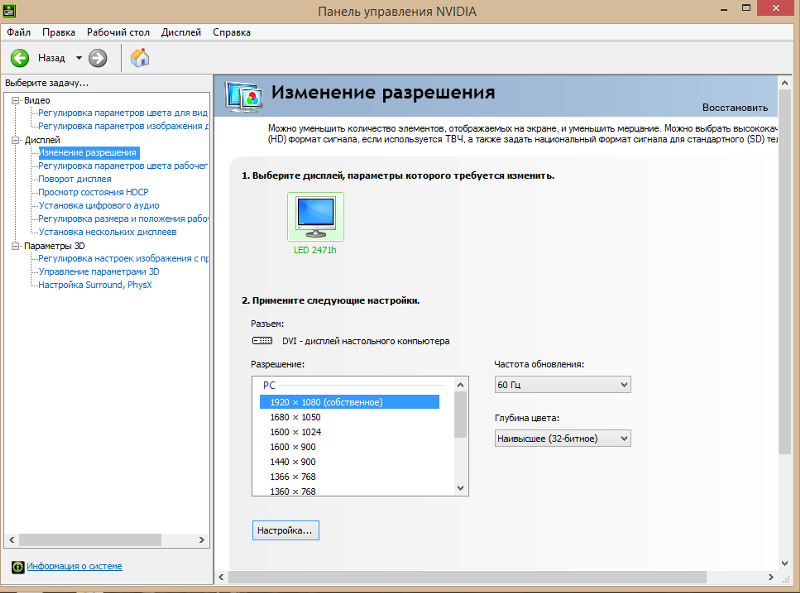Open Просмотр состояния HDCP task
The width and height of the screenshot is (800, 593).
click(x=94, y=192)
